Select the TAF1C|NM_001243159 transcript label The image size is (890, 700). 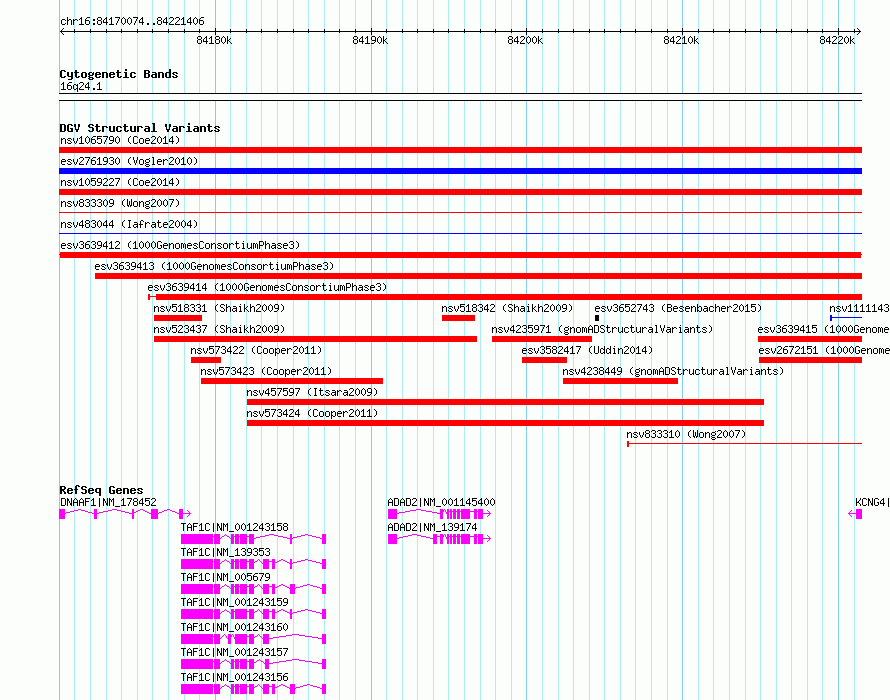[x=234, y=602]
